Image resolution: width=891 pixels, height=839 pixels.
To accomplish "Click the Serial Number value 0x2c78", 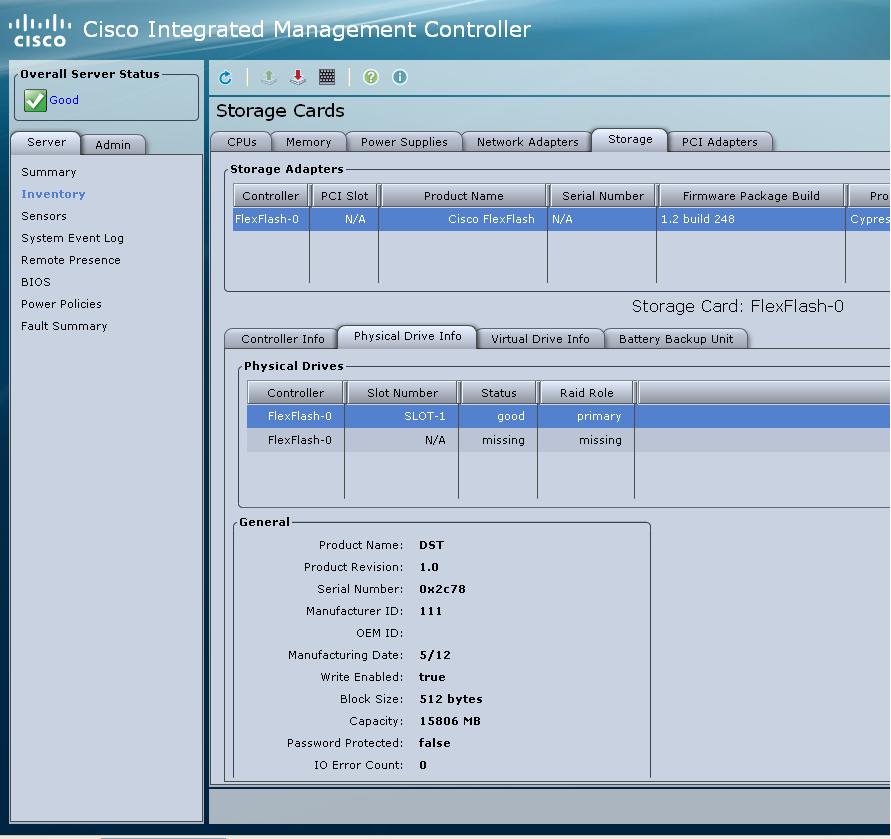I will 442,589.
